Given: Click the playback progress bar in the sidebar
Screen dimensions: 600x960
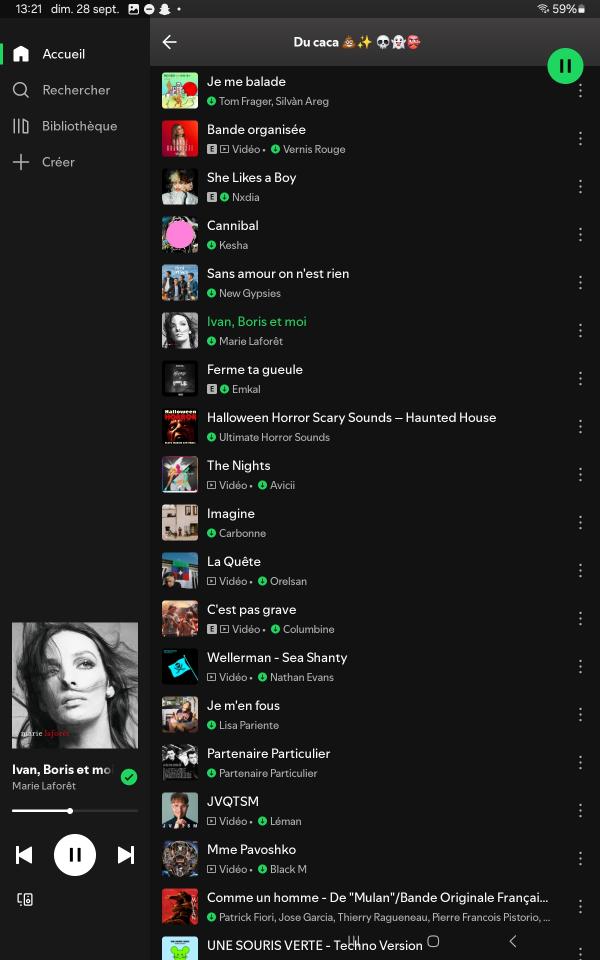Looking at the screenshot, I should [x=75, y=811].
